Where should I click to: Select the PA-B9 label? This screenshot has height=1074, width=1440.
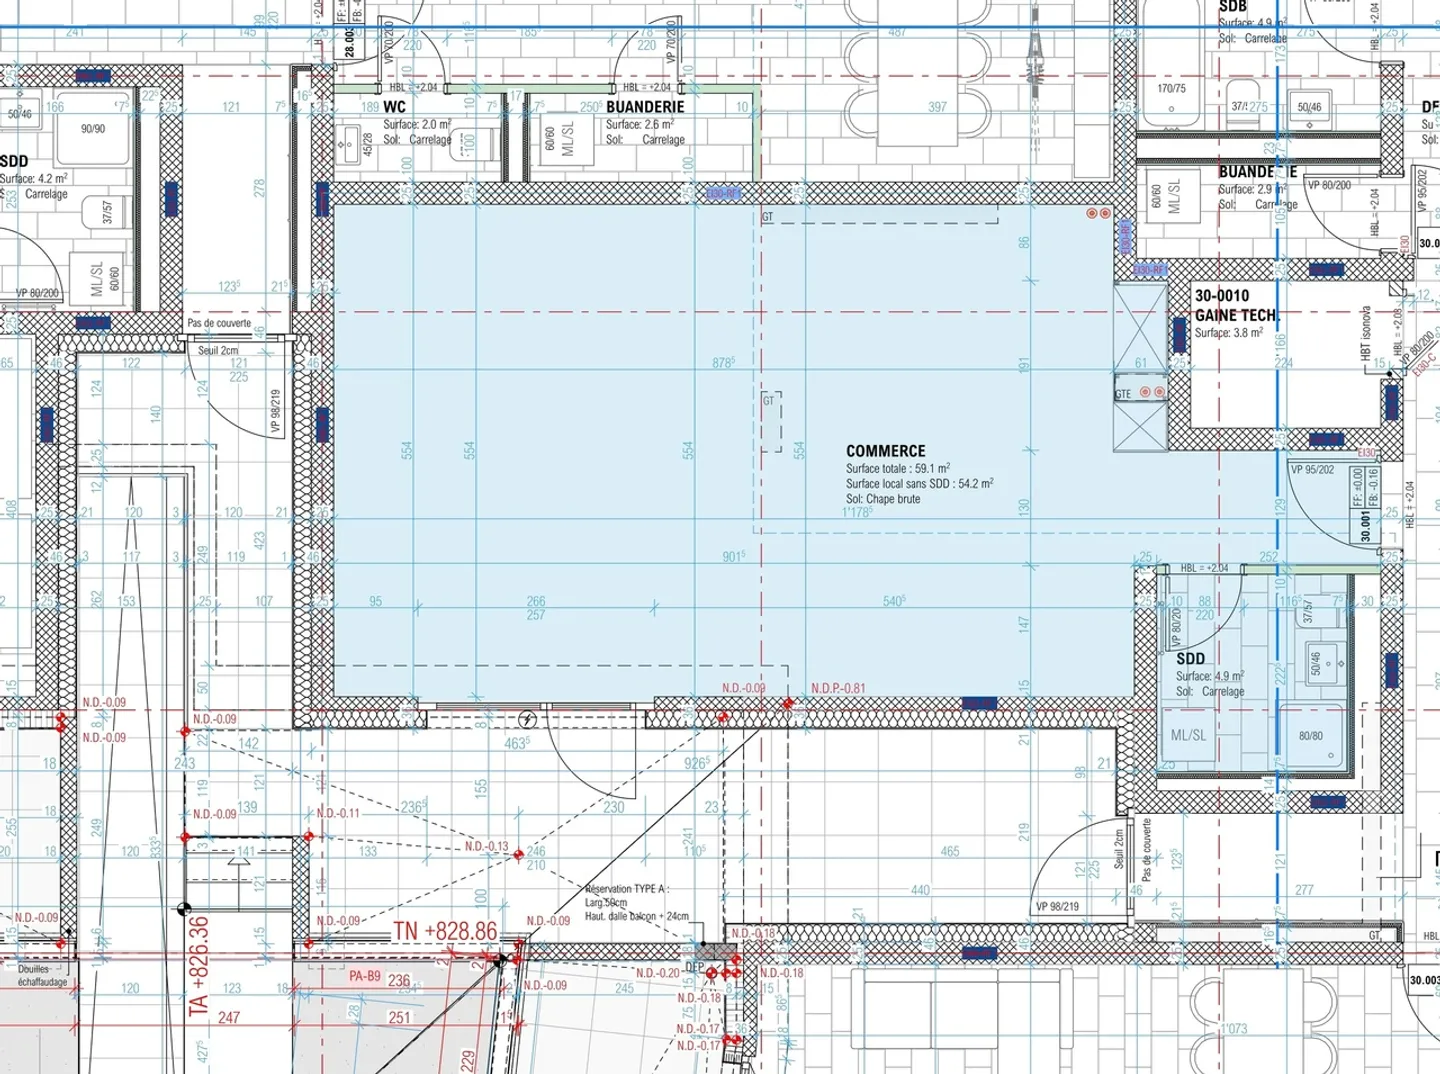coord(364,976)
